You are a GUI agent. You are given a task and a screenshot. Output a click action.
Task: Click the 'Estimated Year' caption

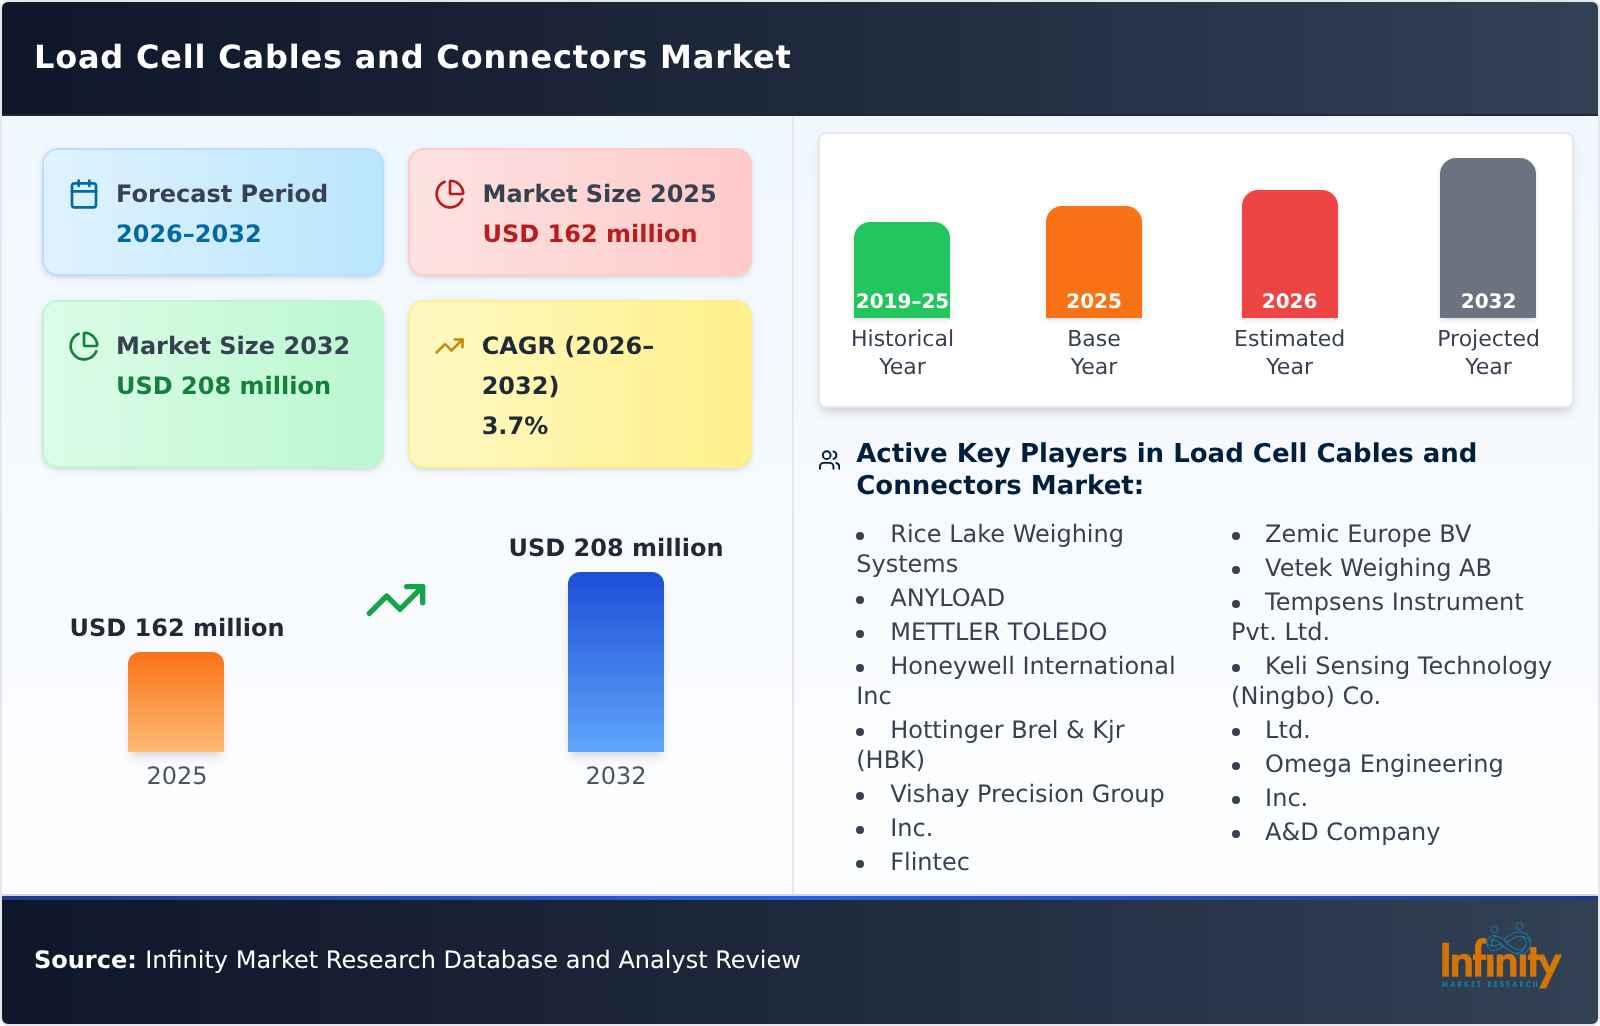click(1290, 353)
